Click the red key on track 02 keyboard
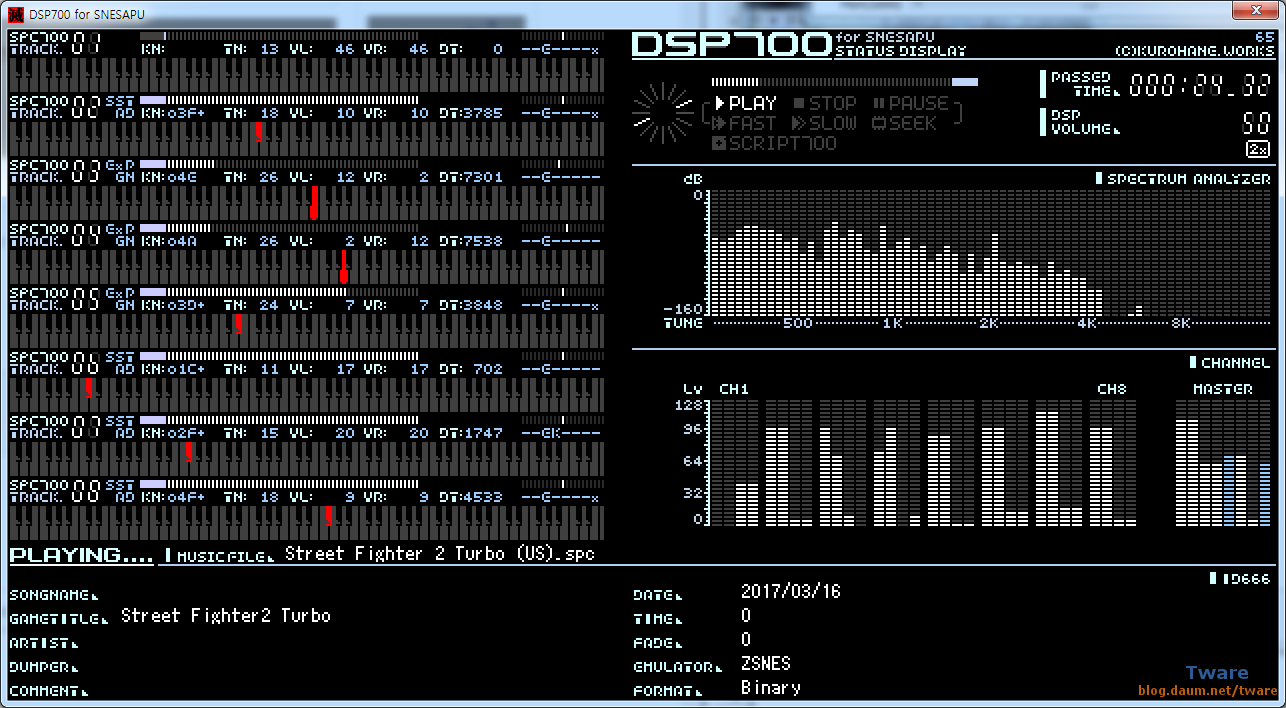Image resolution: width=1286 pixels, height=708 pixels. (259, 132)
